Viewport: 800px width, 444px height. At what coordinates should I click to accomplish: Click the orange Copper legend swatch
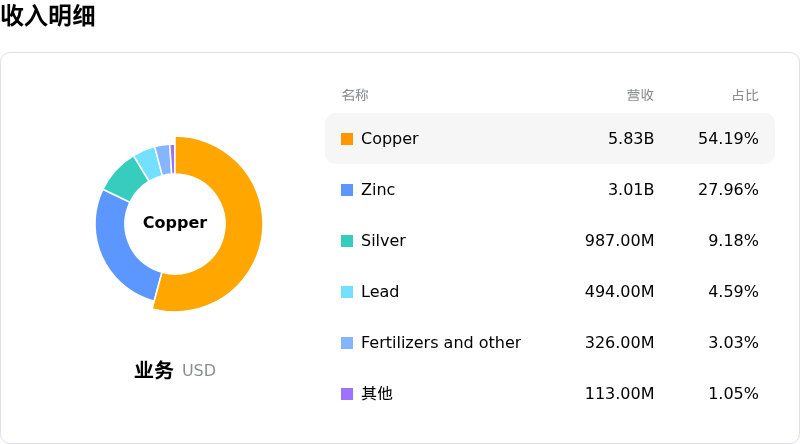pos(347,139)
